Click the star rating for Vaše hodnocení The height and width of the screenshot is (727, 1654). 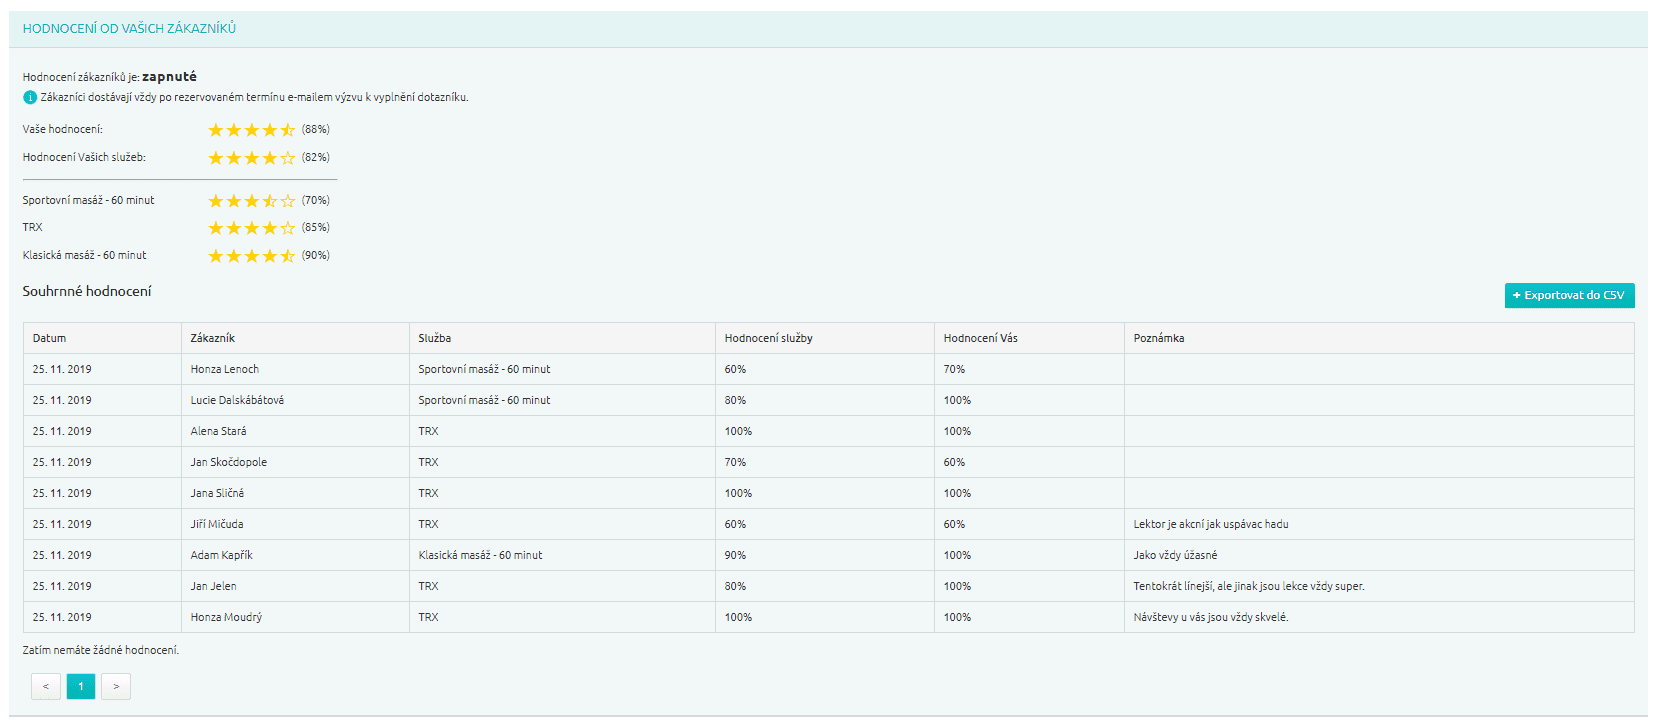click(251, 130)
